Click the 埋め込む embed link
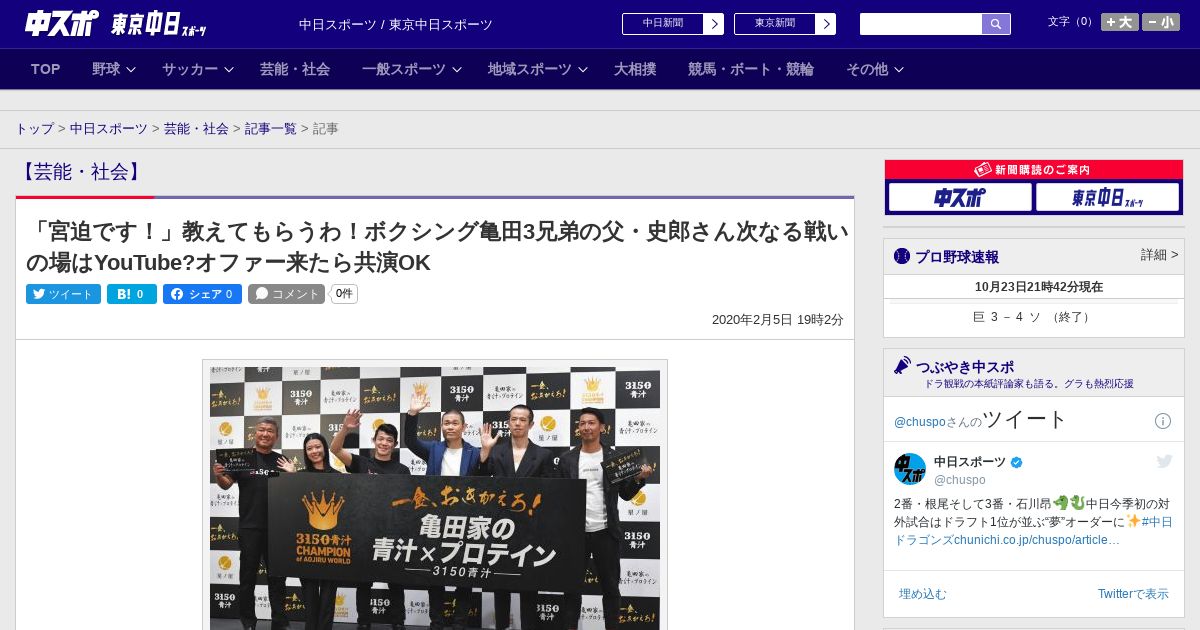The width and height of the screenshot is (1200, 630). 922,594
